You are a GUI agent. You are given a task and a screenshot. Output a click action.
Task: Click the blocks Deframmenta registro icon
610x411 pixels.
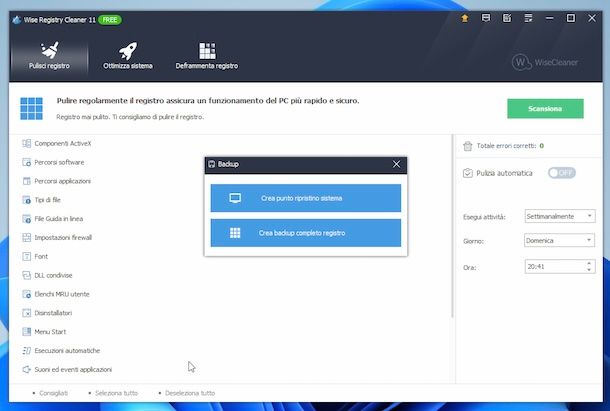pyautogui.click(x=207, y=51)
